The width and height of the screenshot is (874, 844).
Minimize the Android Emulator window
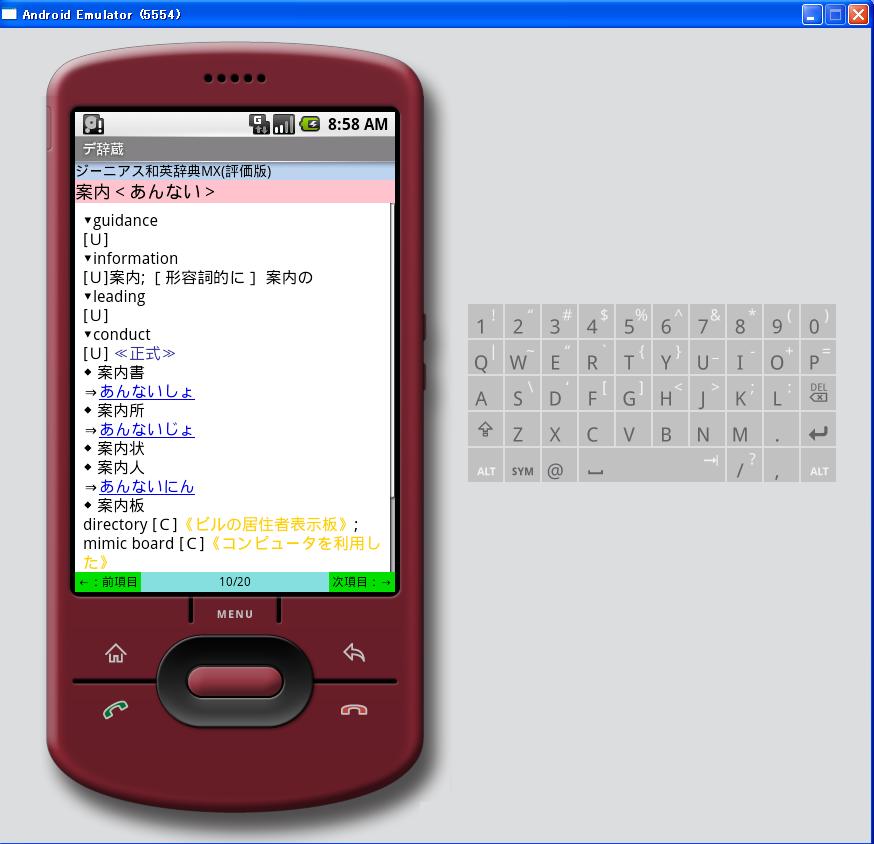[x=812, y=14]
